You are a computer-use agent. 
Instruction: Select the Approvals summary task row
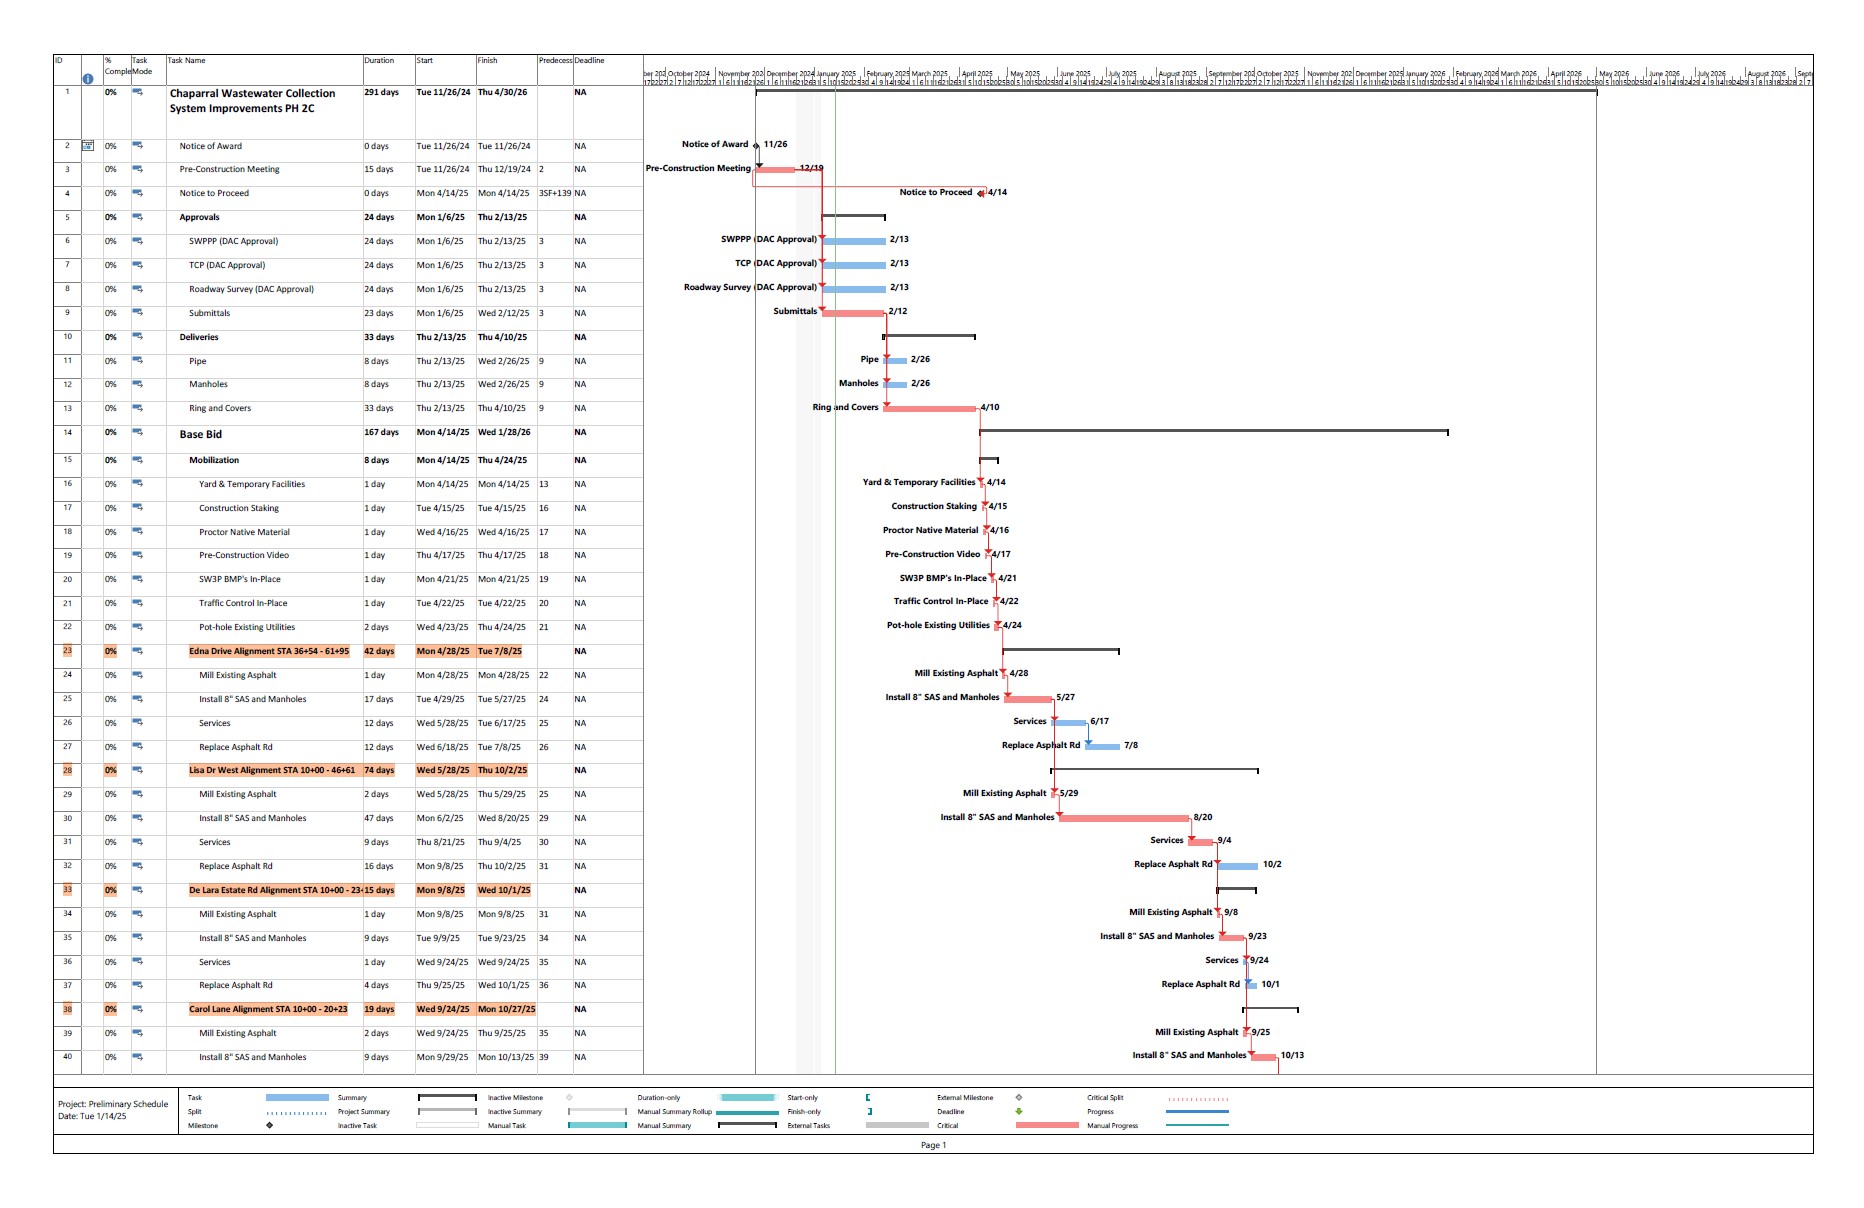click(200, 217)
